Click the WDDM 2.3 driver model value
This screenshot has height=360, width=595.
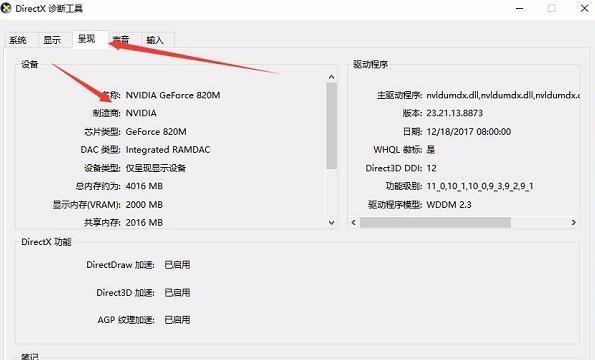pos(449,205)
